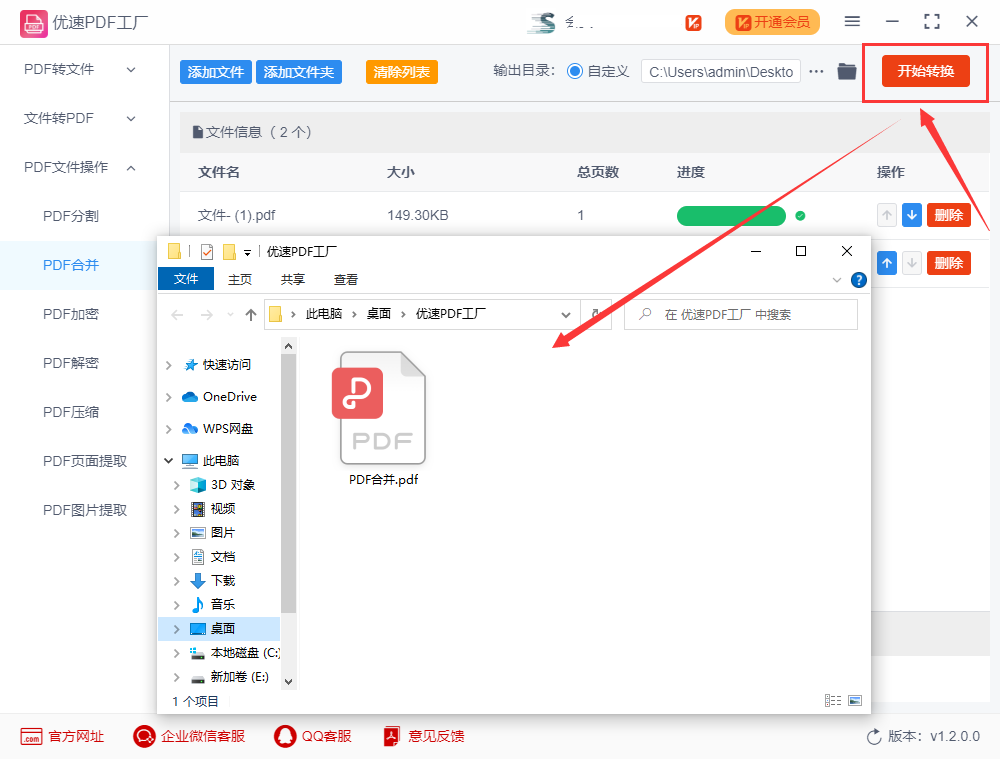
Task: Select PDF图片提取 in sidebar
Action: (x=85, y=511)
